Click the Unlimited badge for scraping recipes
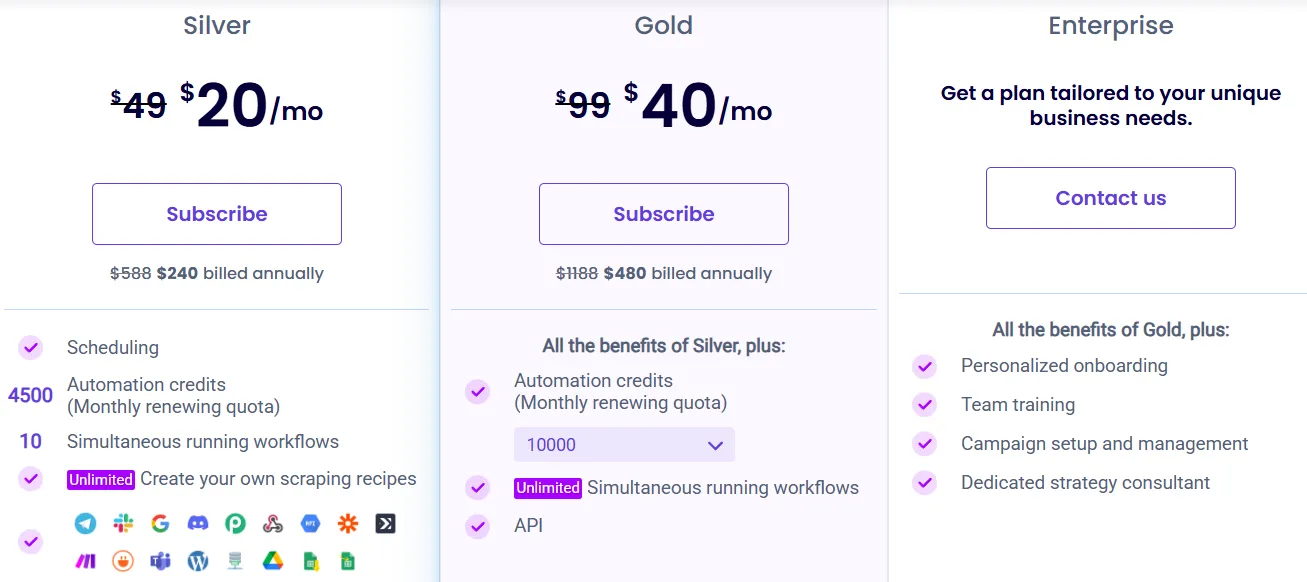This screenshot has height=582, width=1307. click(101, 480)
